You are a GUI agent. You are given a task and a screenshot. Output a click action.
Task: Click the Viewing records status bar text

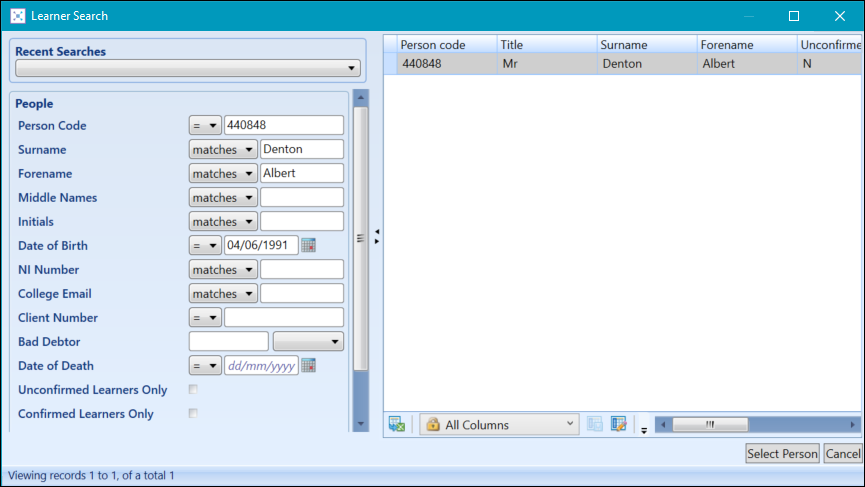click(x=91, y=475)
